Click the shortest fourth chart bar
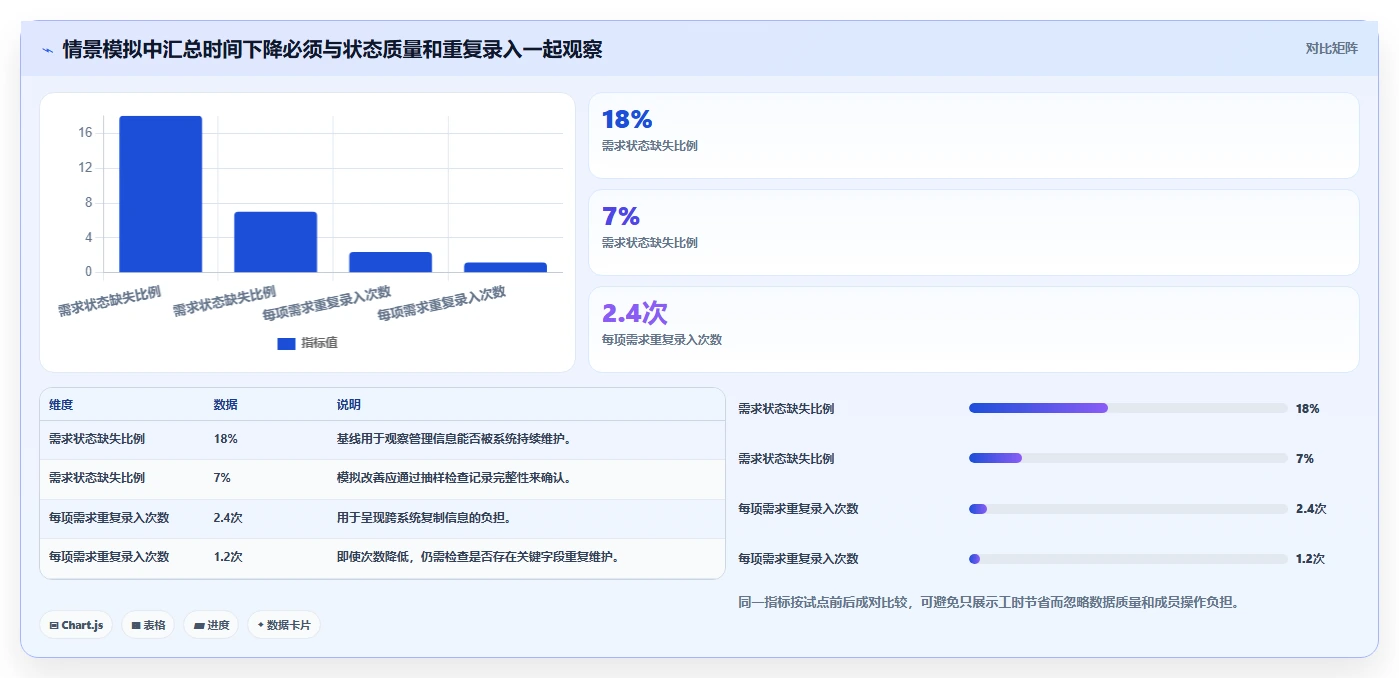This screenshot has width=1399, height=678. pos(505,267)
